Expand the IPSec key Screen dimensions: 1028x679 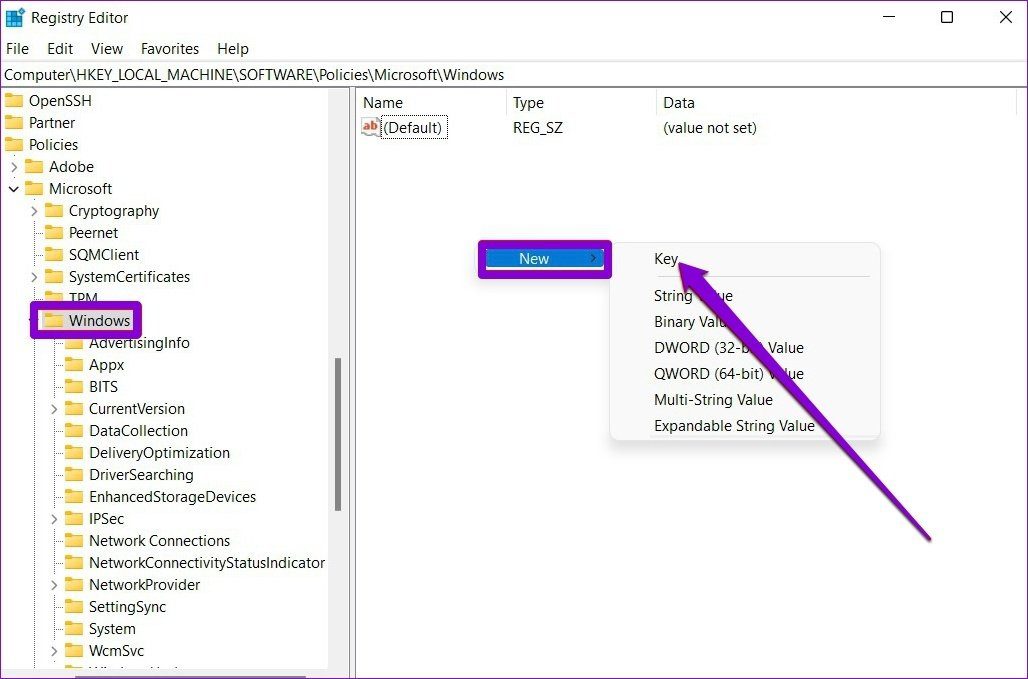coord(54,519)
